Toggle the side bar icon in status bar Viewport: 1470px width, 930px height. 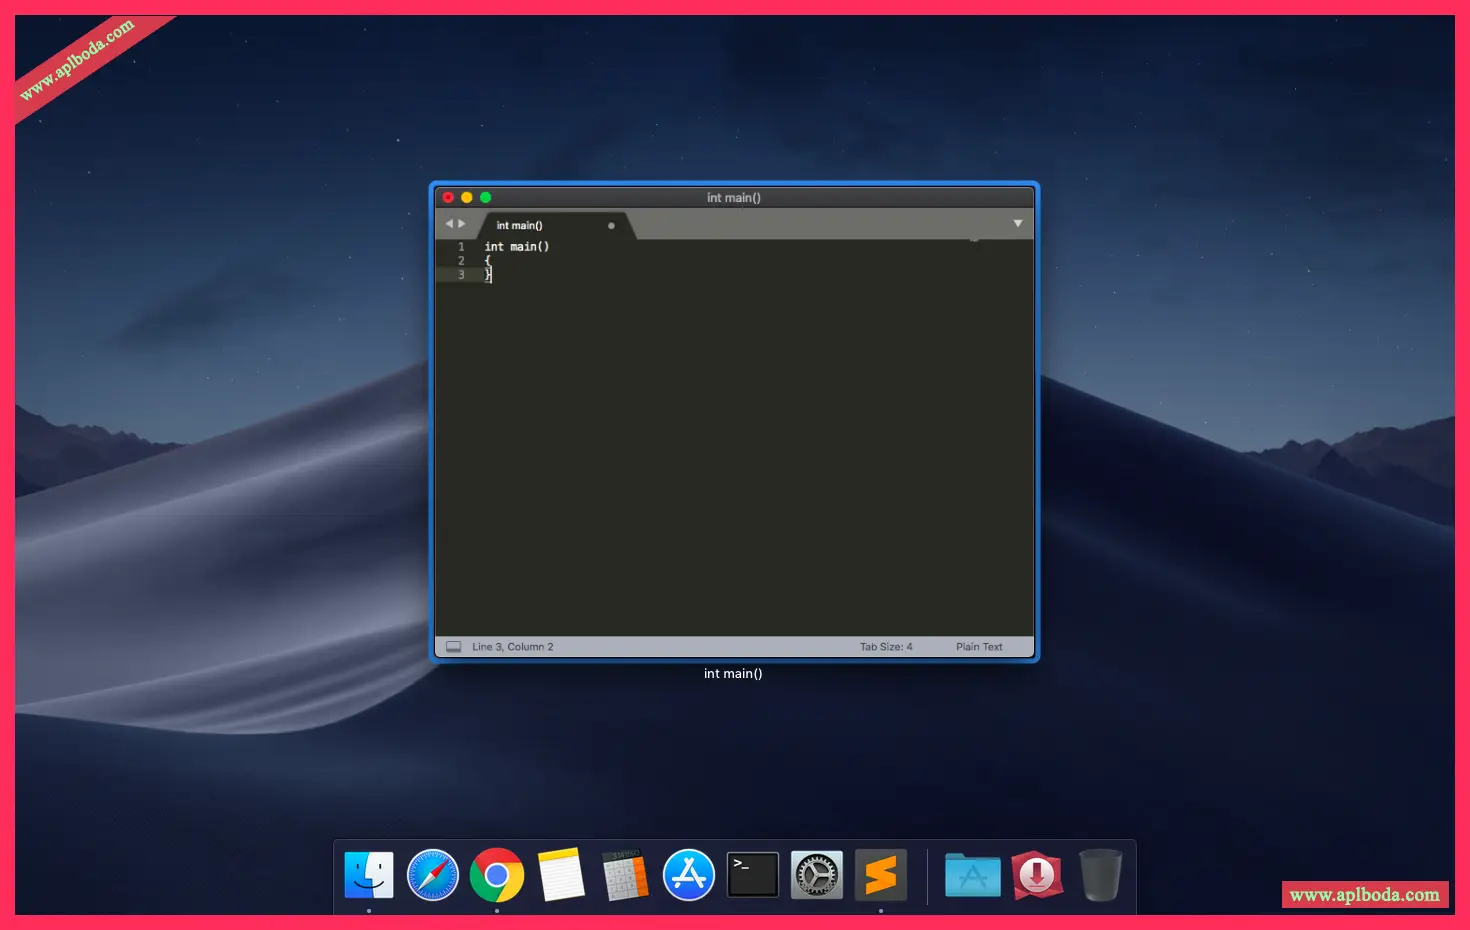[453, 647]
